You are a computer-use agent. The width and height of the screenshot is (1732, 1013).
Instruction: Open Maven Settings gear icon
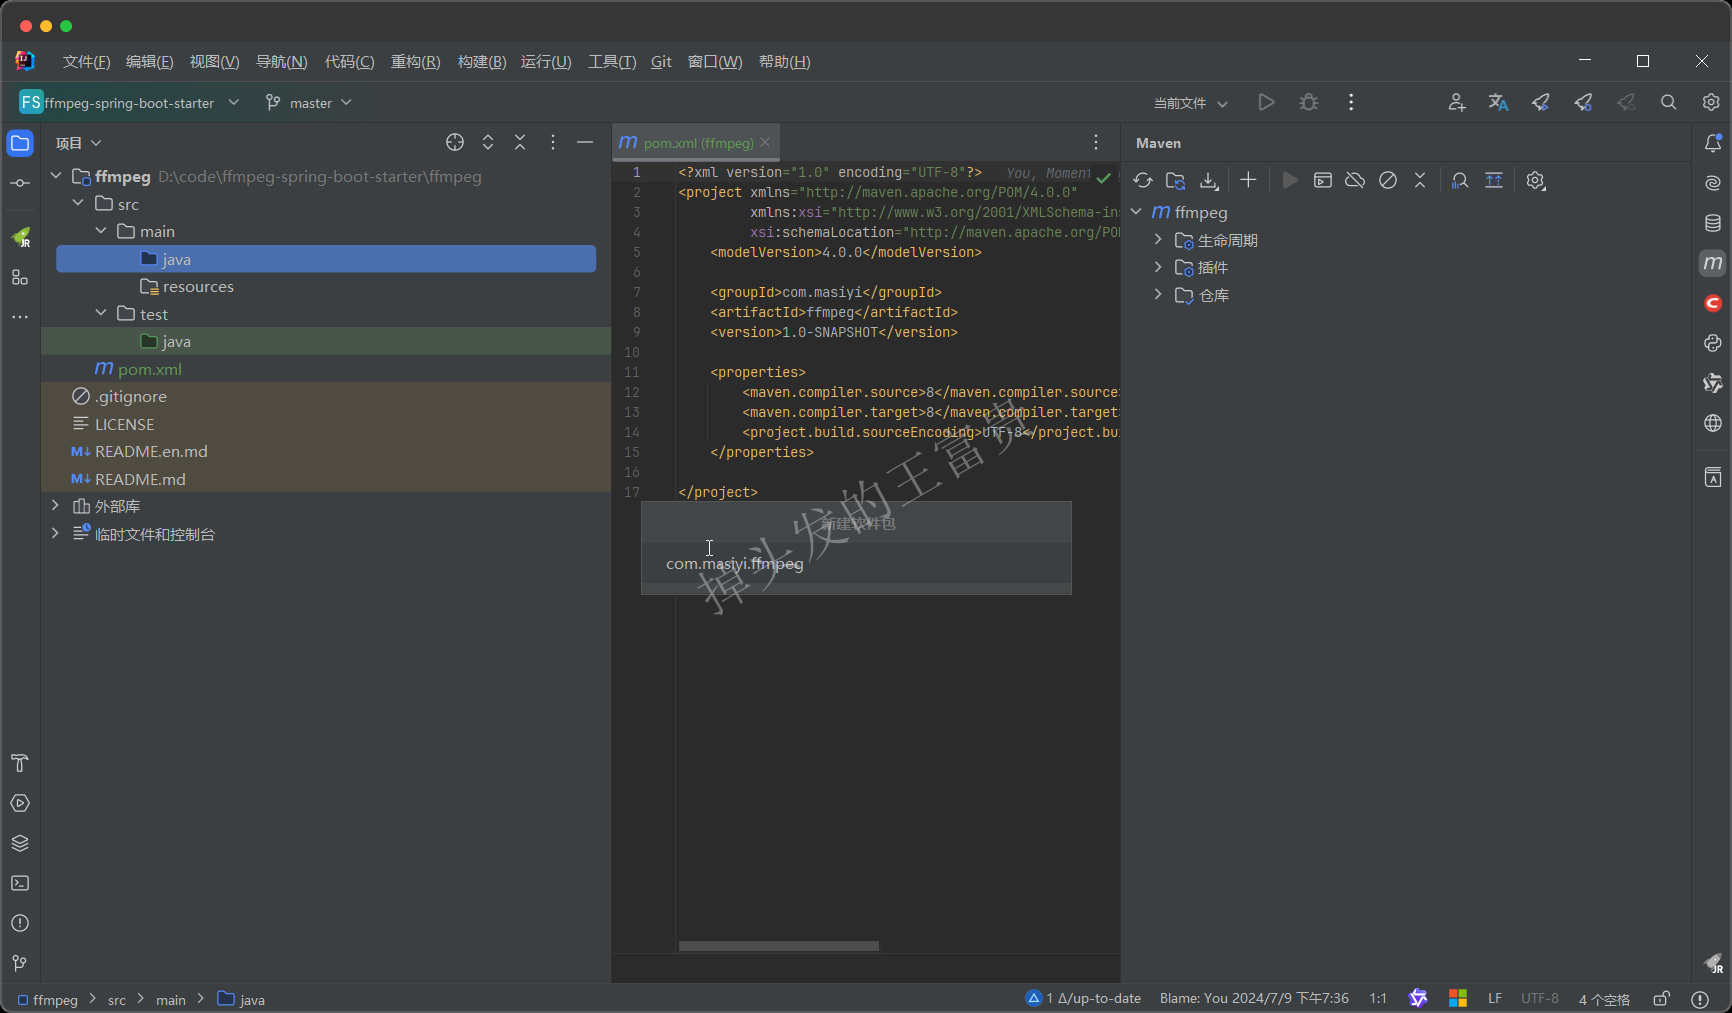1536,180
